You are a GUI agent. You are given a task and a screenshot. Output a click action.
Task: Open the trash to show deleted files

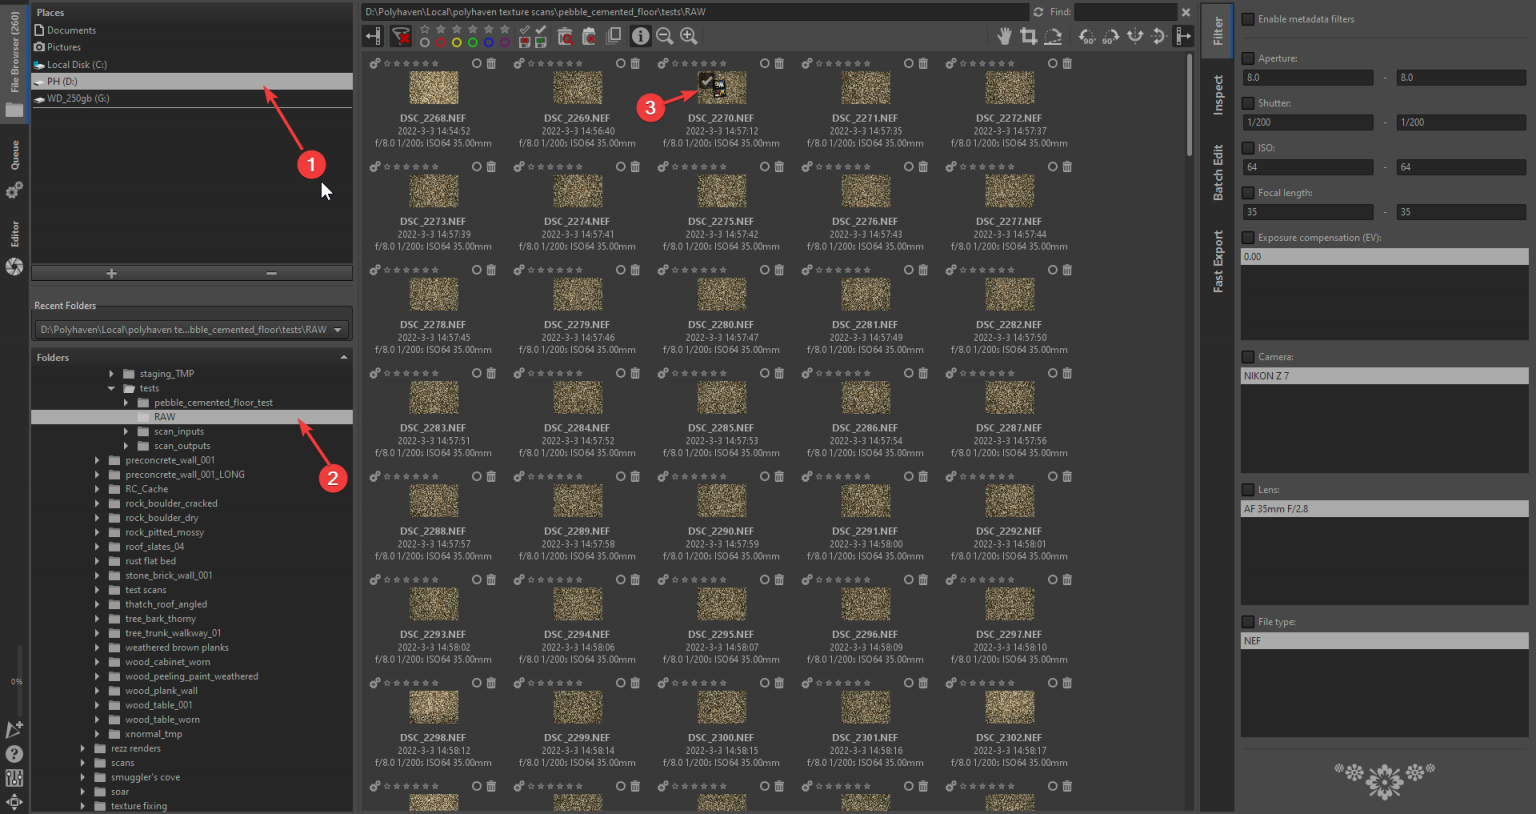[565, 36]
